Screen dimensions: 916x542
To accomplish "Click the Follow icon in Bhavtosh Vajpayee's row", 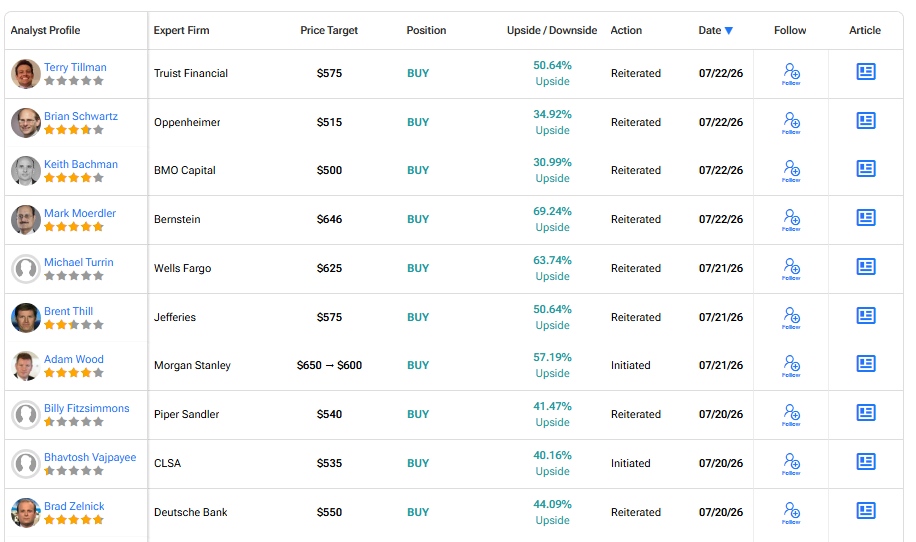I will 792,464.
